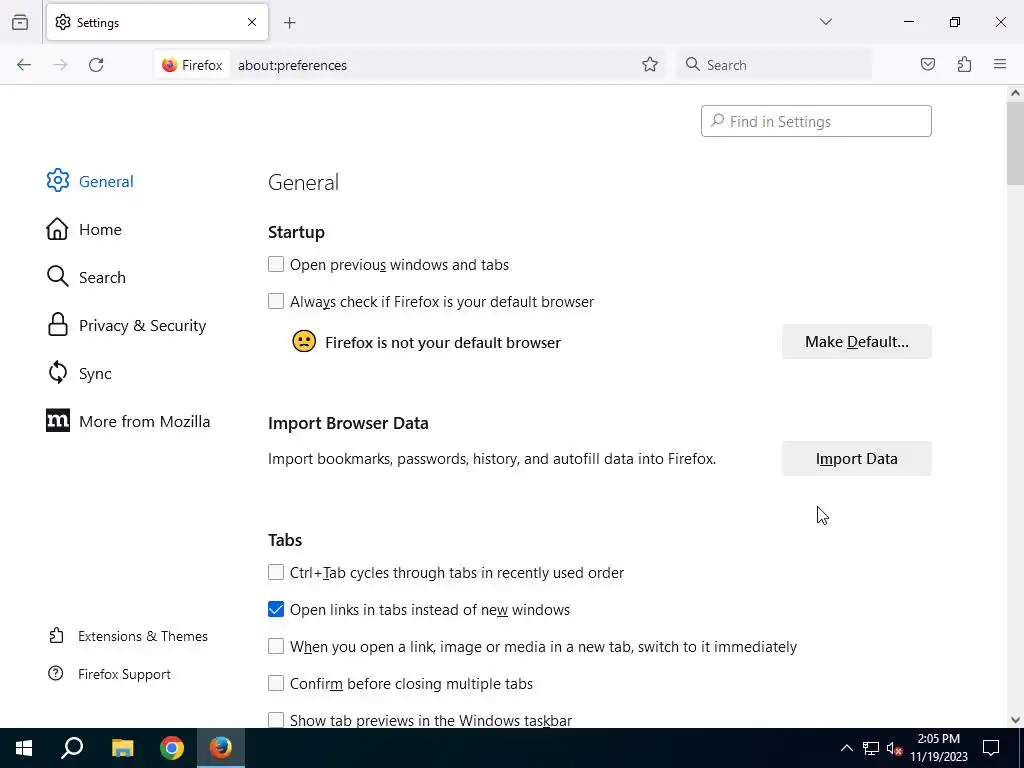Click the Firefox taskbar icon
Viewport: 1024px width, 768px height.
click(221, 748)
